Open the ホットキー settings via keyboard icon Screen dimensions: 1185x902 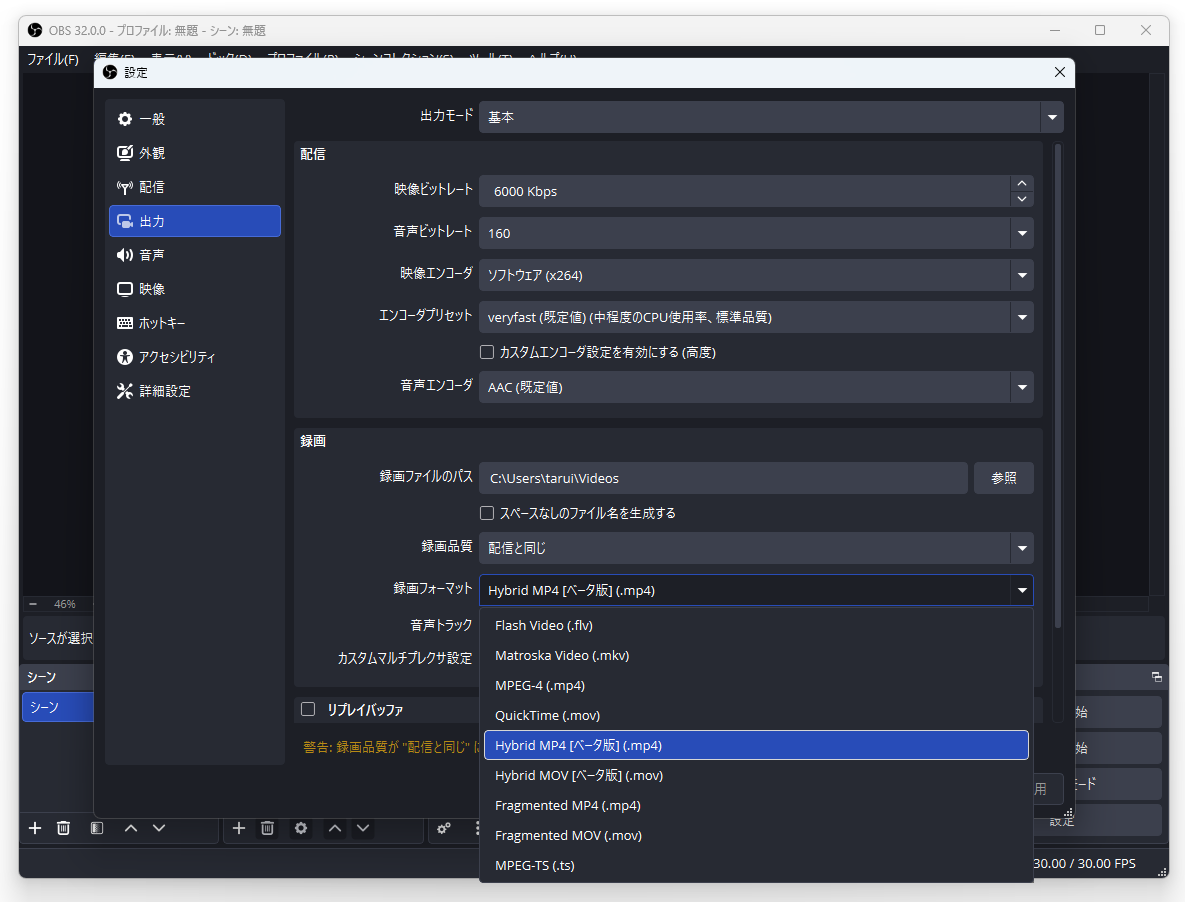pyautogui.click(x=158, y=322)
